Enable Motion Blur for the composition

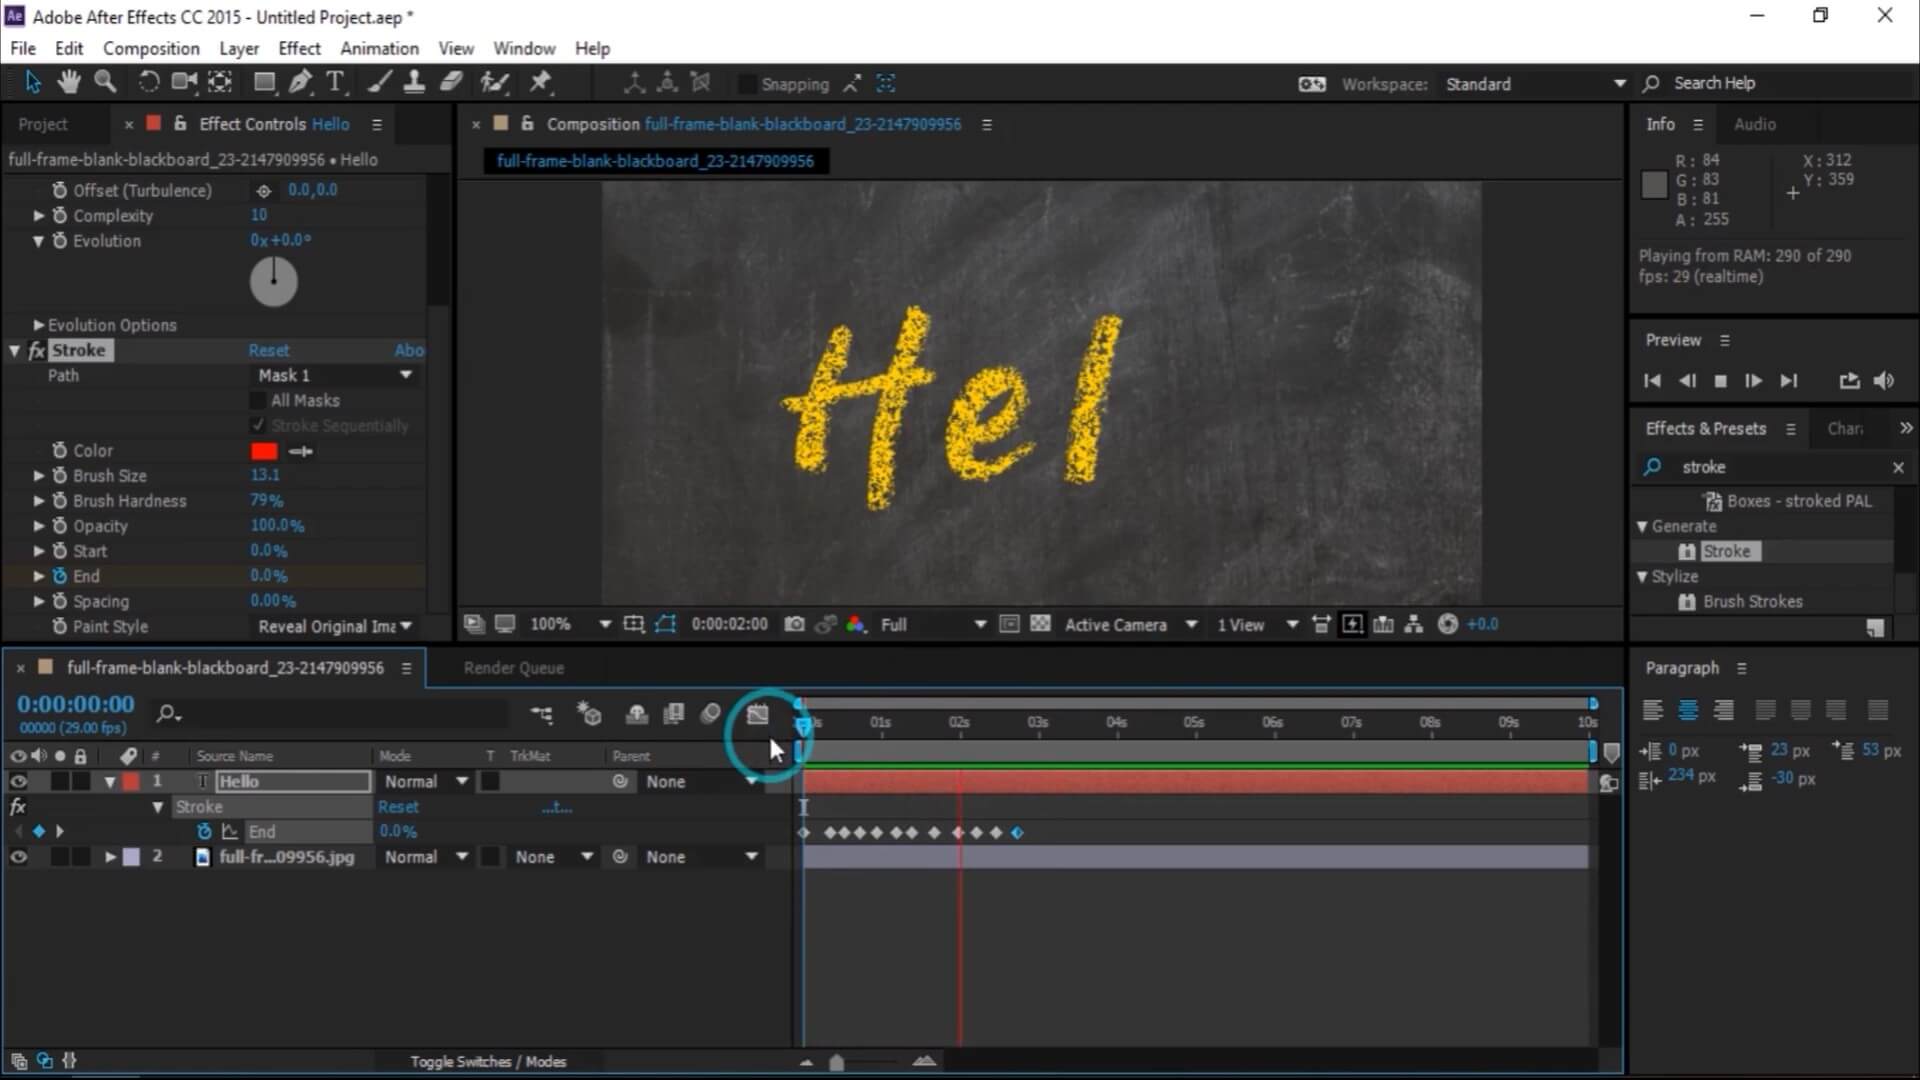[x=1351, y=623]
